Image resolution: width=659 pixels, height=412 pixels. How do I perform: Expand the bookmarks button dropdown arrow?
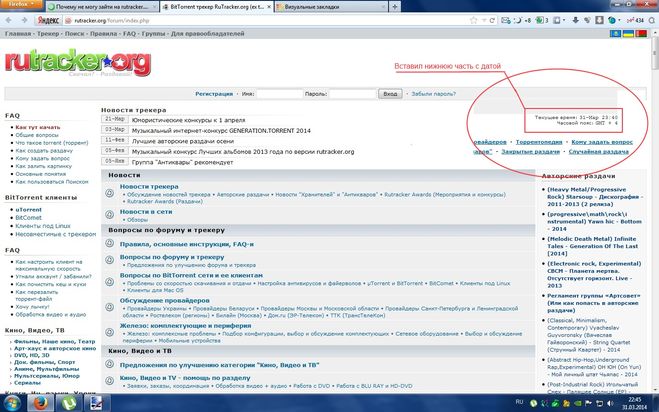pyautogui.click(x=564, y=20)
